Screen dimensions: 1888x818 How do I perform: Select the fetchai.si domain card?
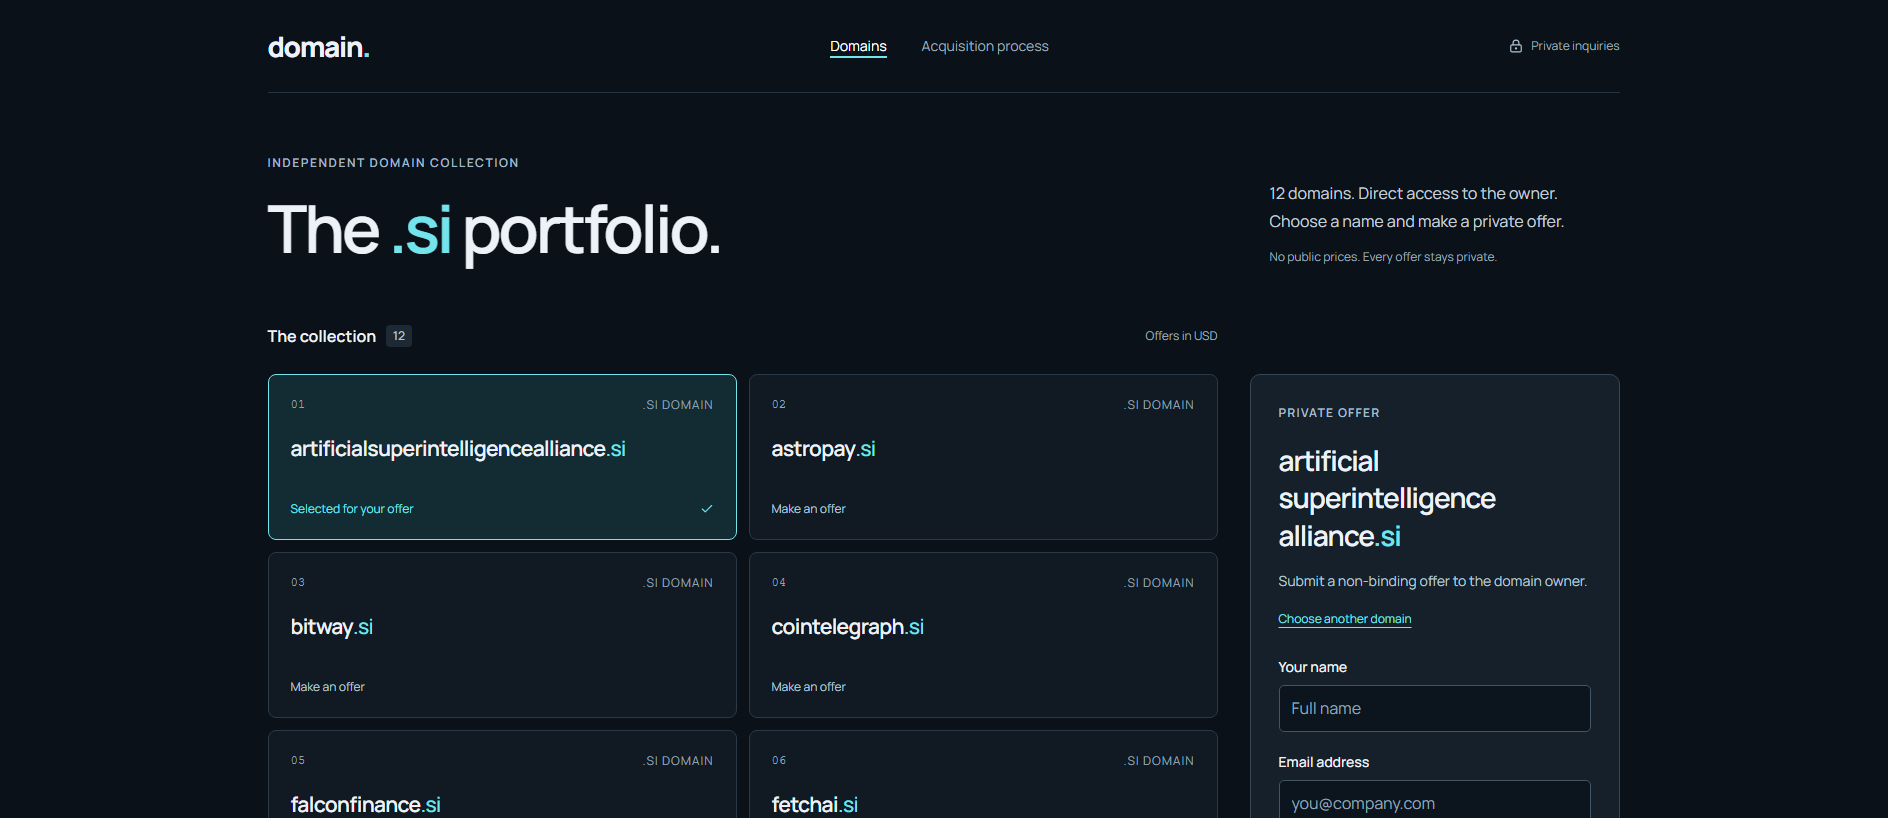[x=983, y=775]
